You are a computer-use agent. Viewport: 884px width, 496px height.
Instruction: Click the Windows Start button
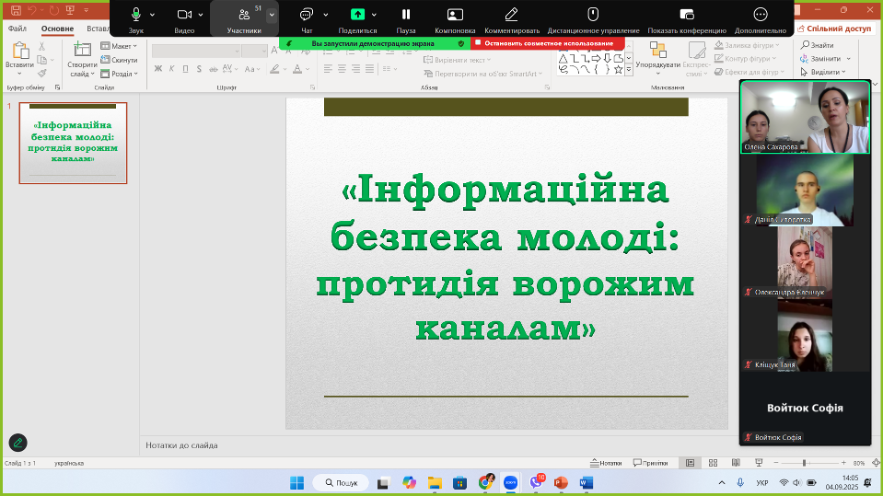(297, 482)
